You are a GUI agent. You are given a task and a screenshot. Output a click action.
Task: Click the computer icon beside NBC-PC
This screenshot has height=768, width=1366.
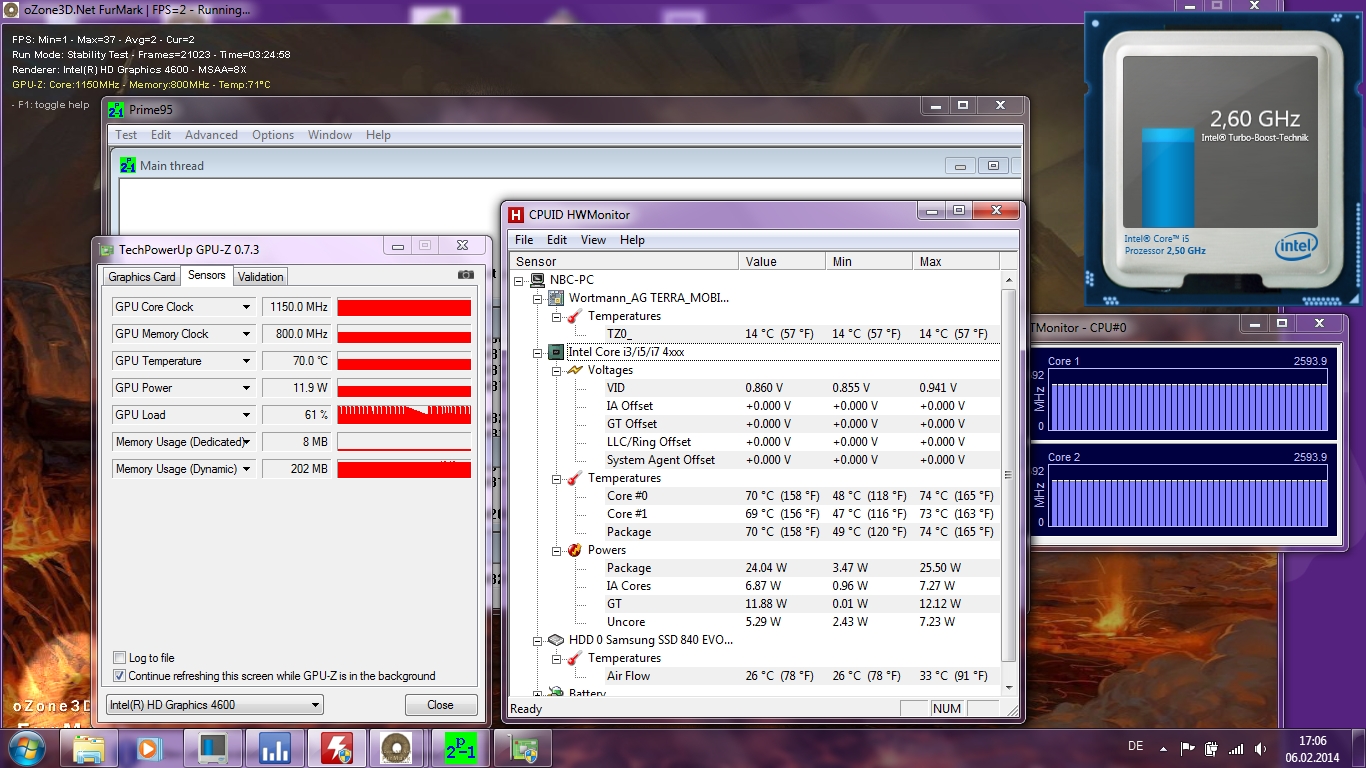[x=538, y=280]
